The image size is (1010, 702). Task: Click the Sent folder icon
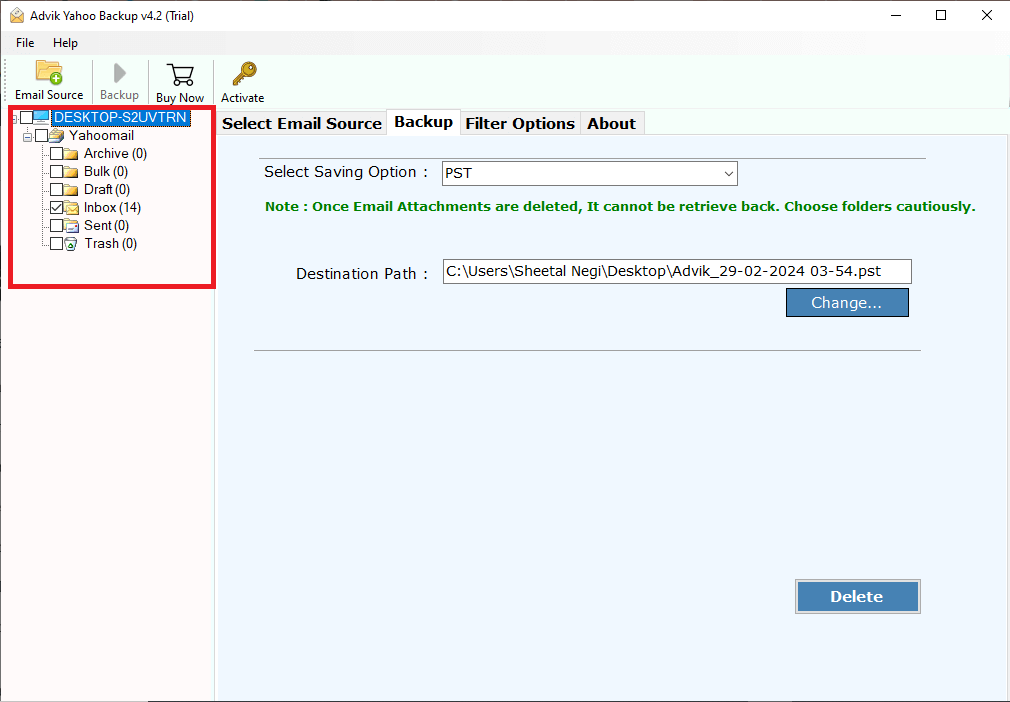tap(71, 226)
